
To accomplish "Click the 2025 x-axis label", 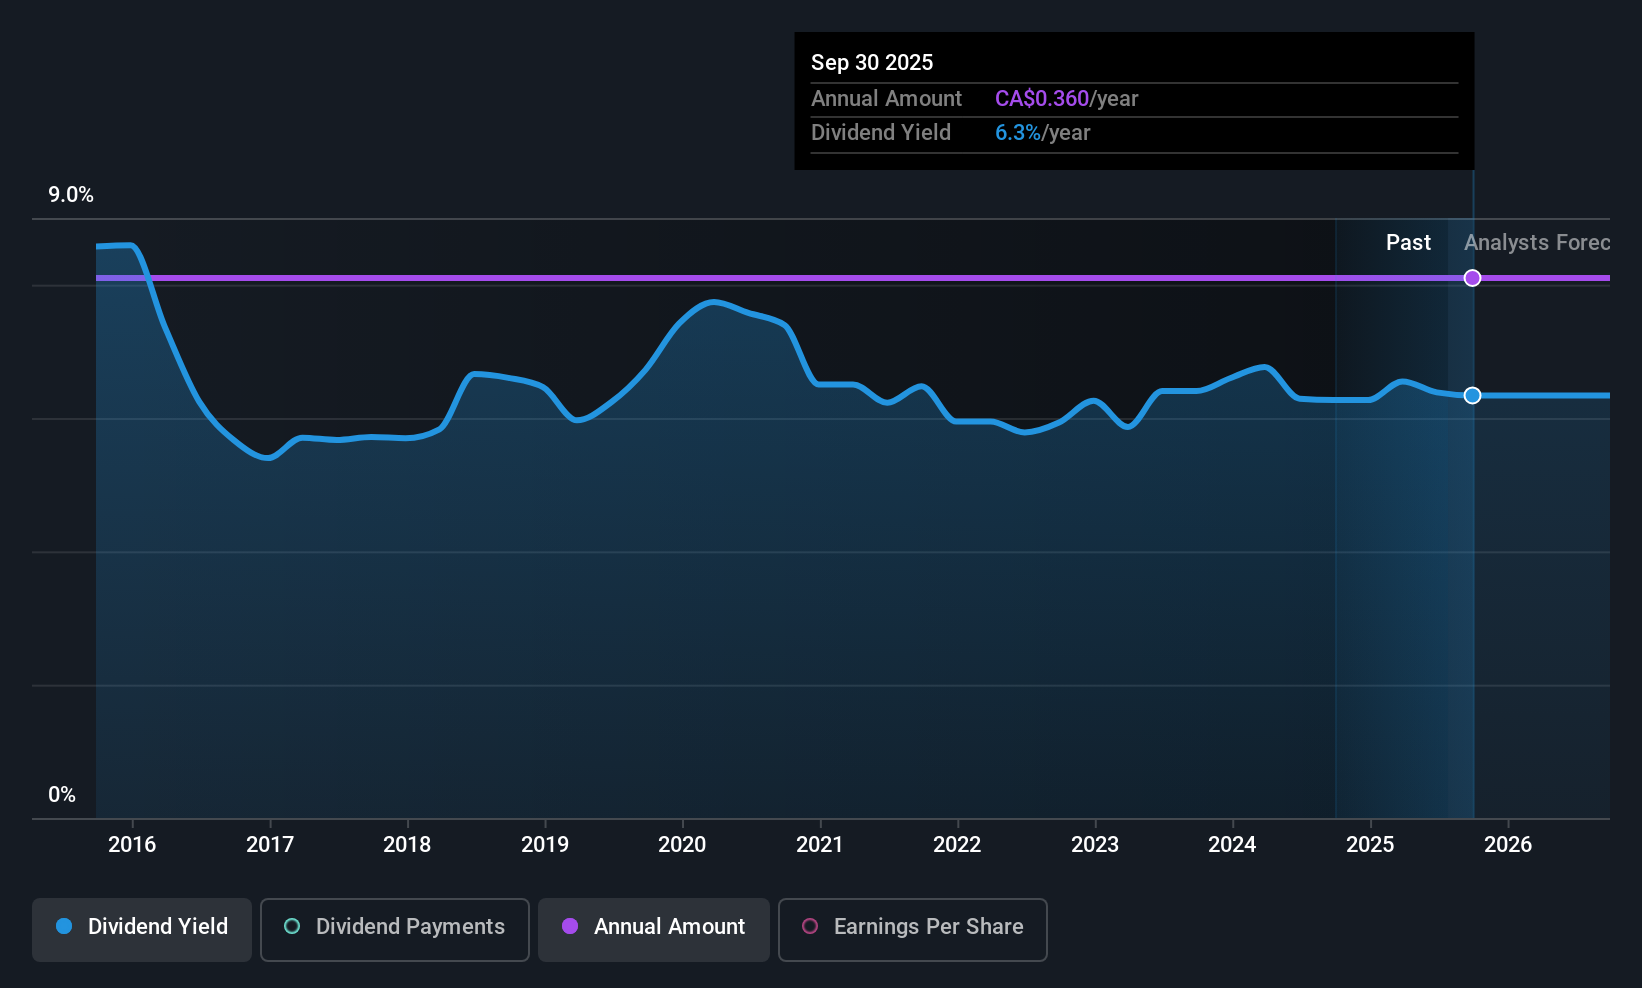I will 1370,845.
